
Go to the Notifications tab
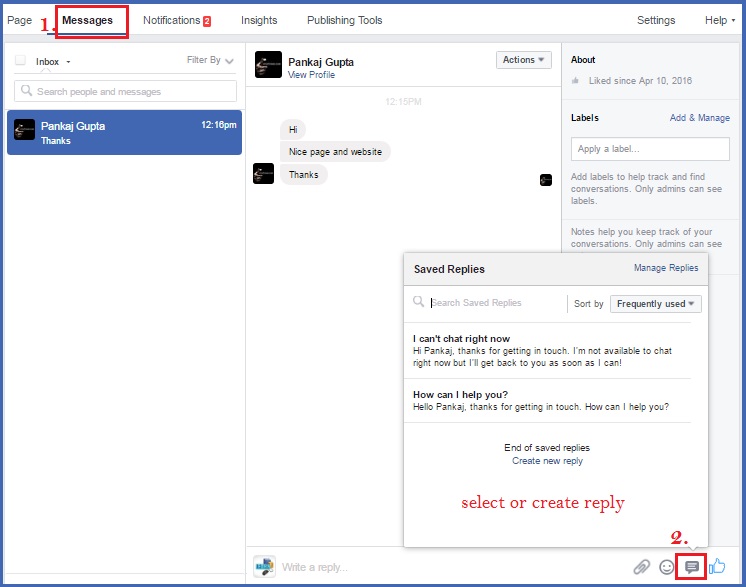(x=171, y=20)
